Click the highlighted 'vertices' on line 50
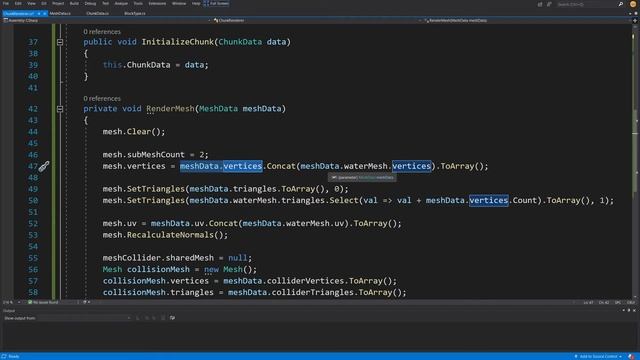 pyautogui.click(x=489, y=200)
